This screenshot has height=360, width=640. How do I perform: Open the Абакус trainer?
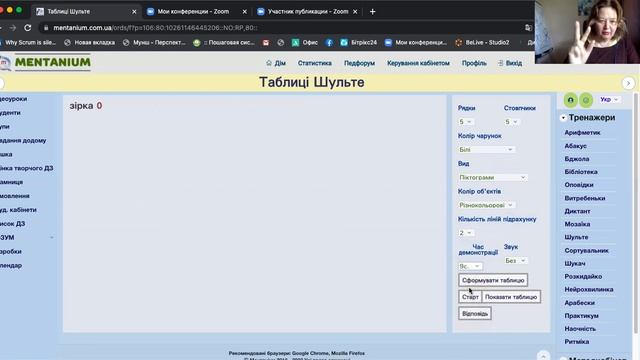click(576, 146)
